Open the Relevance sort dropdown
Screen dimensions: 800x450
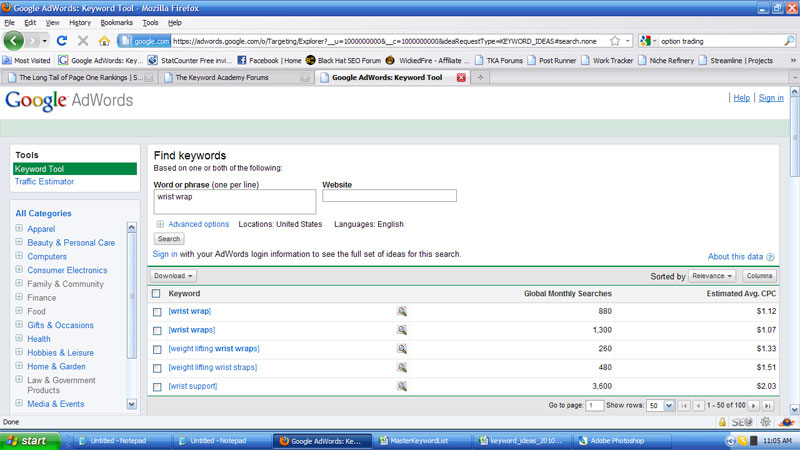pos(713,276)
